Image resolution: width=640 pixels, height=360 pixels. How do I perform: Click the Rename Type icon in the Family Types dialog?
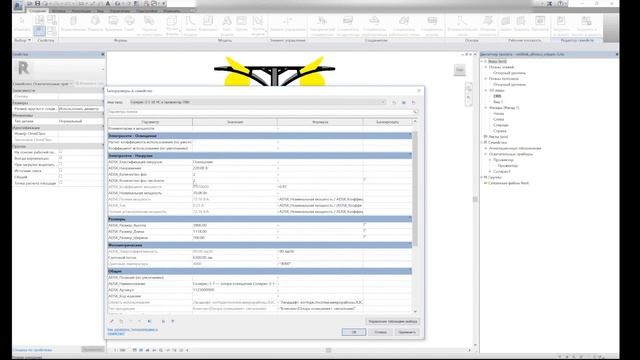(404, 102)
